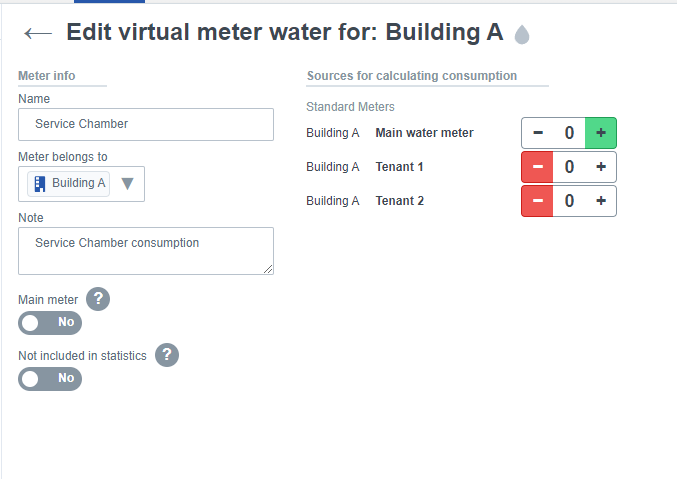This screenshot has height=479, width=677.
Task: Toggle the Main meter switch
Action: (50, 323)
